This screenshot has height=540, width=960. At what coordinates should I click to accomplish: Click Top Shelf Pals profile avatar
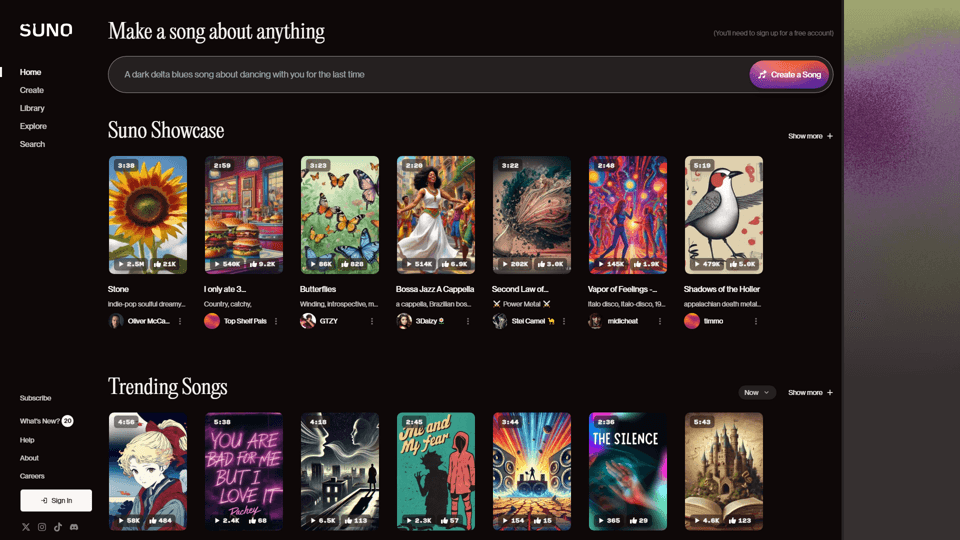point(212,321)
